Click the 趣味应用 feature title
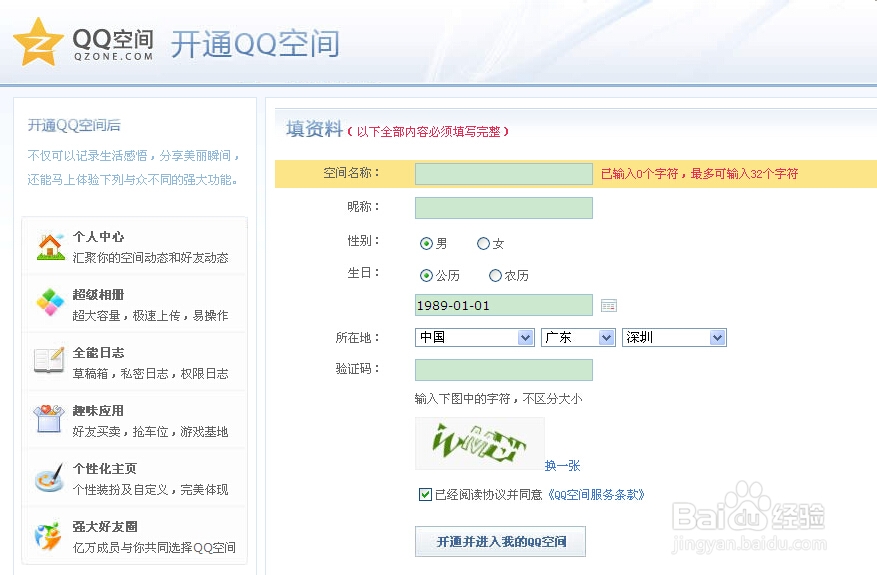This screenshot has width=877, height=575. [x=98, y=411]
